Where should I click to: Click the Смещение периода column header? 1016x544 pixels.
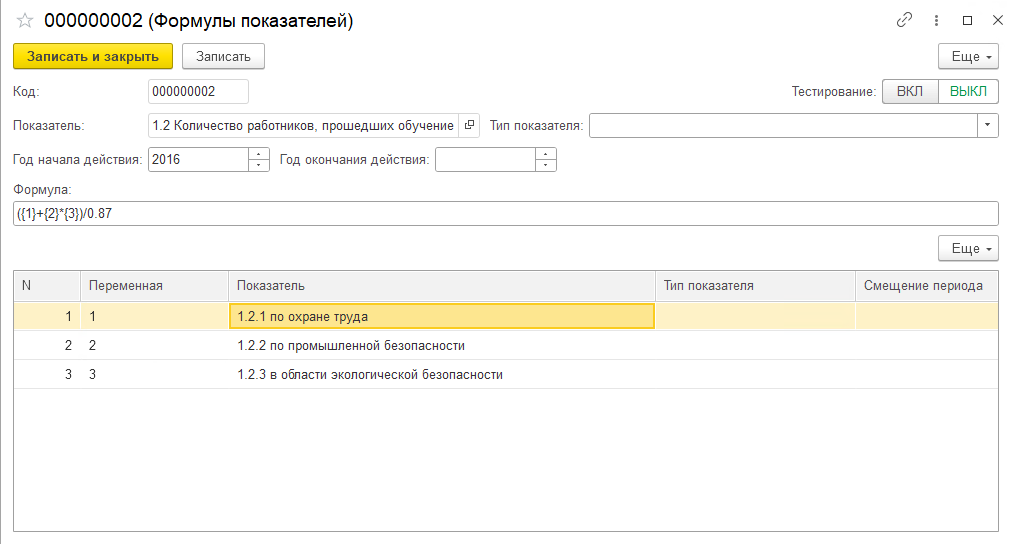pyautogui.click(x=923, y=286)
